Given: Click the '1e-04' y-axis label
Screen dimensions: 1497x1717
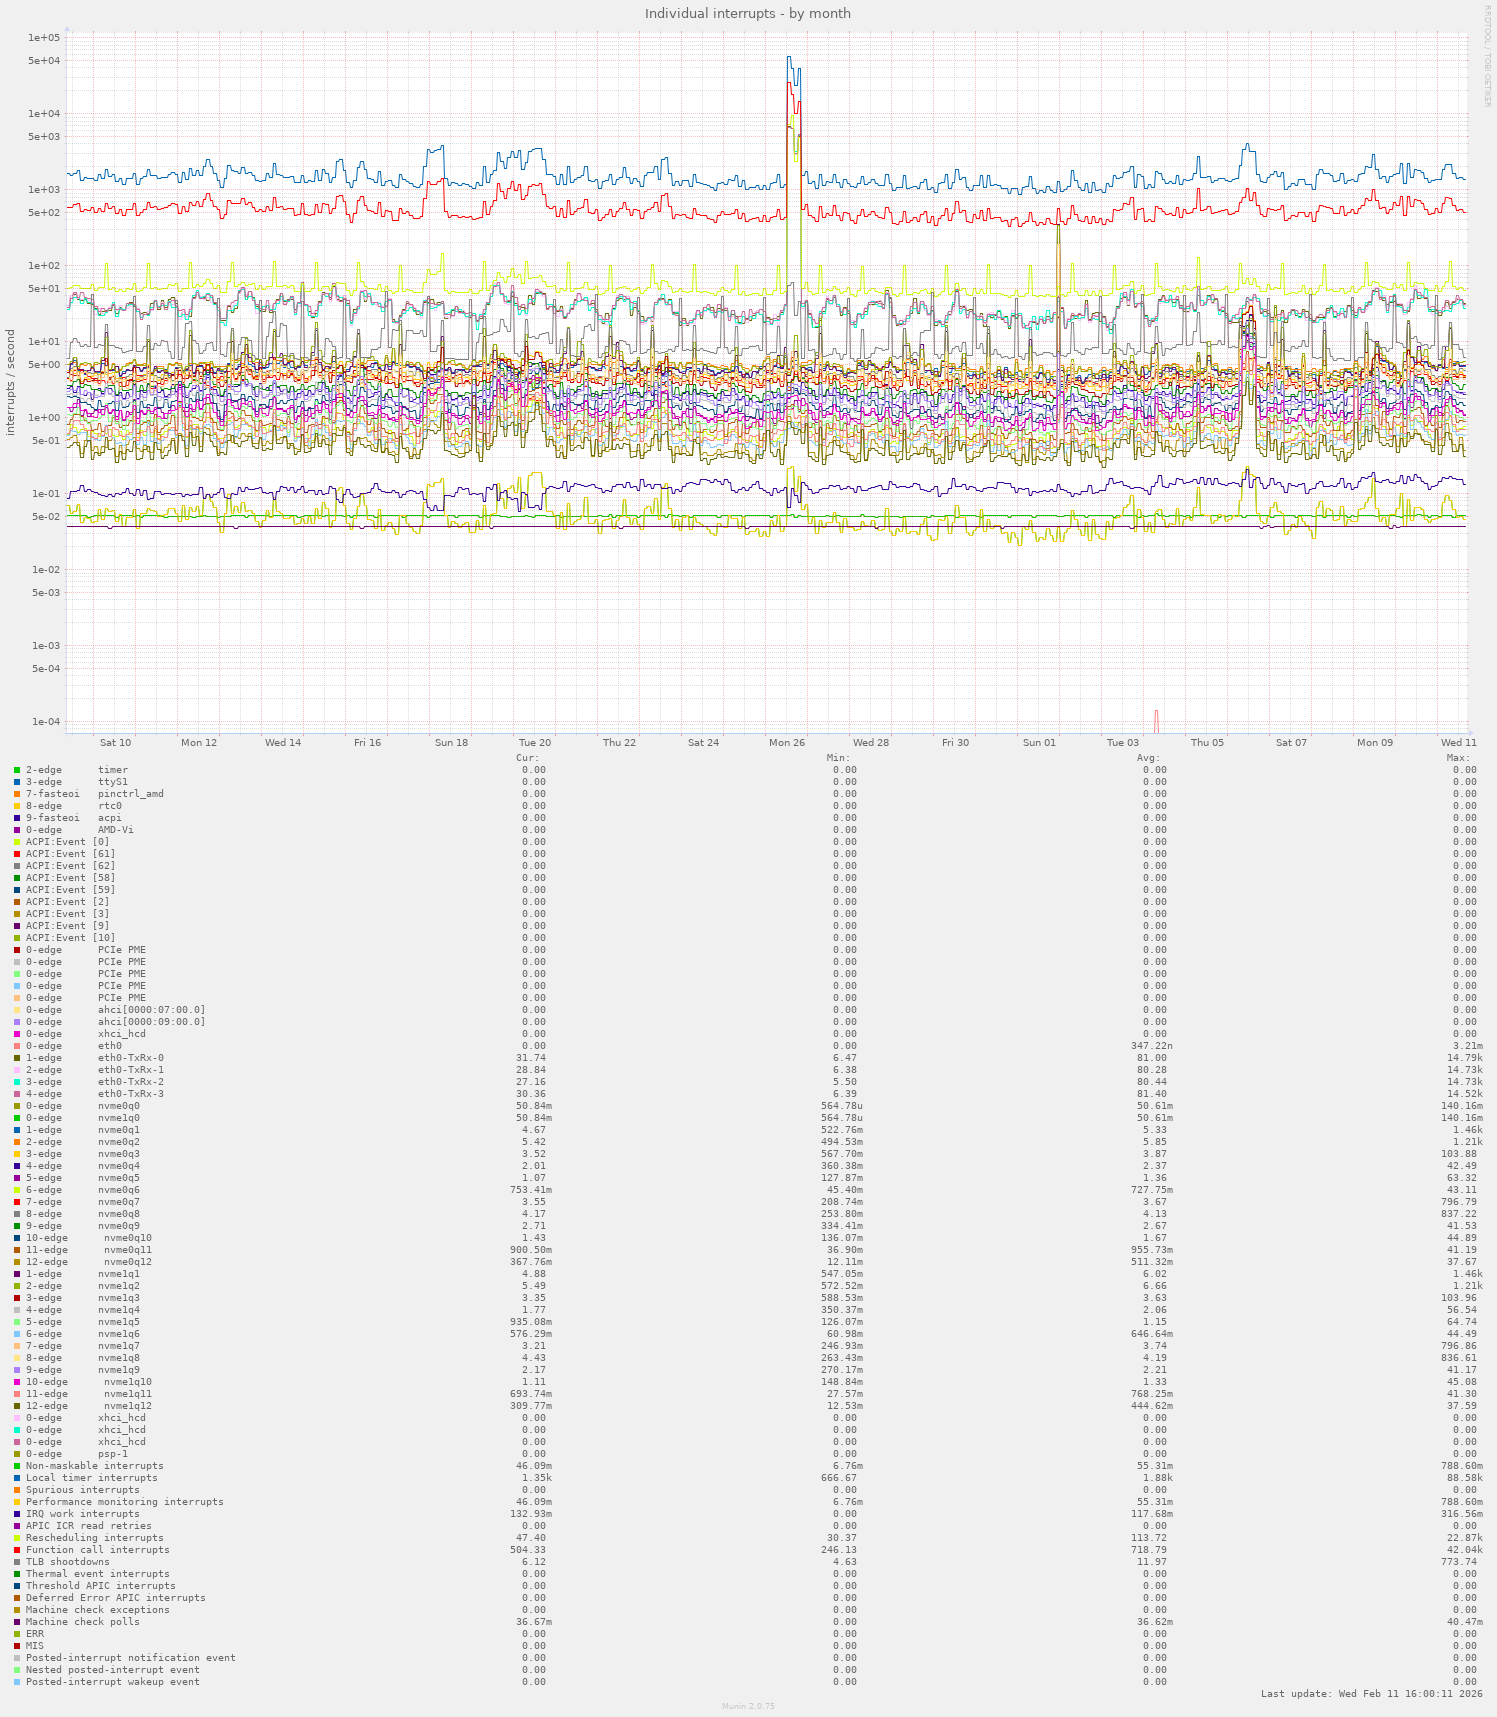Looking at the screenshot, I should (x=45, y=722).
